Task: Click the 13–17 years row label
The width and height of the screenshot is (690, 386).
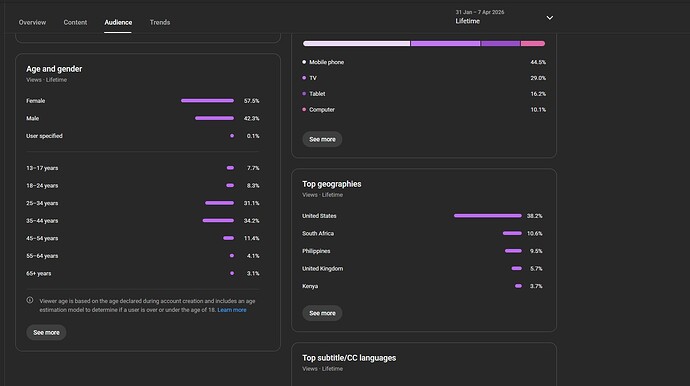Action: coord(42,168)
